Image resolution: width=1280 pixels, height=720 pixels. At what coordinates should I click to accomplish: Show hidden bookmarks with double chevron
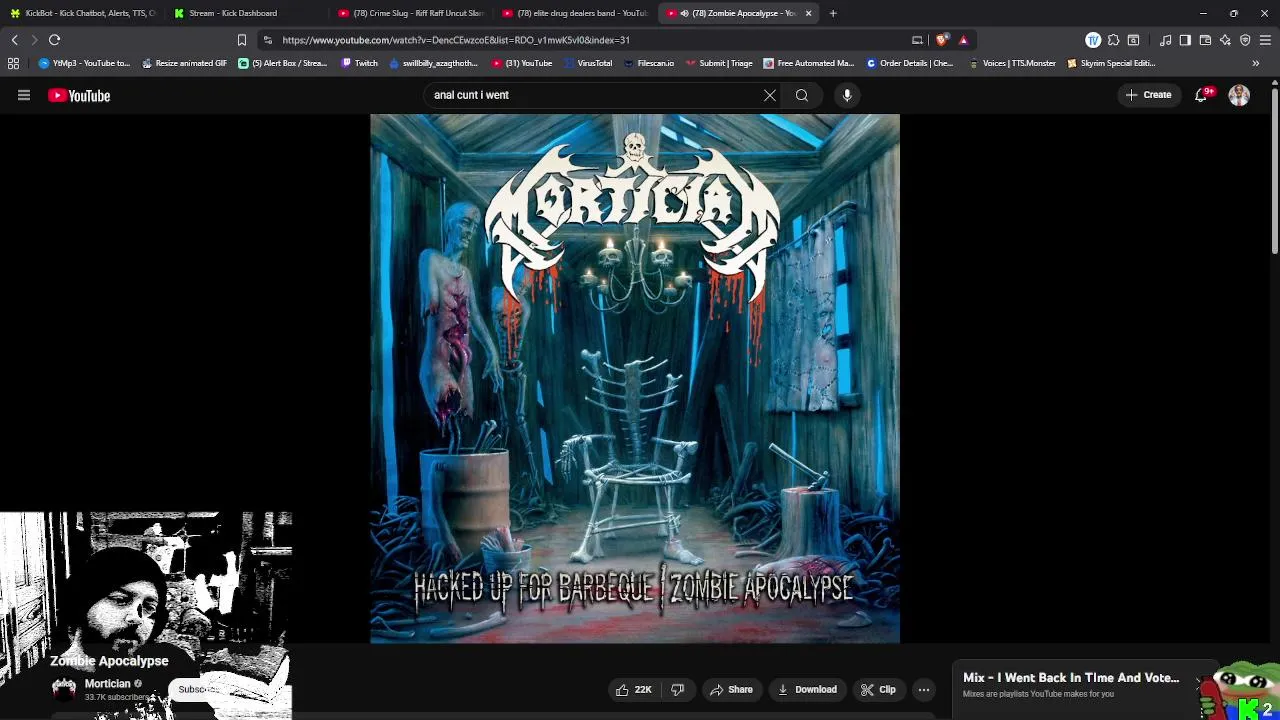[x=1256, y=63]
